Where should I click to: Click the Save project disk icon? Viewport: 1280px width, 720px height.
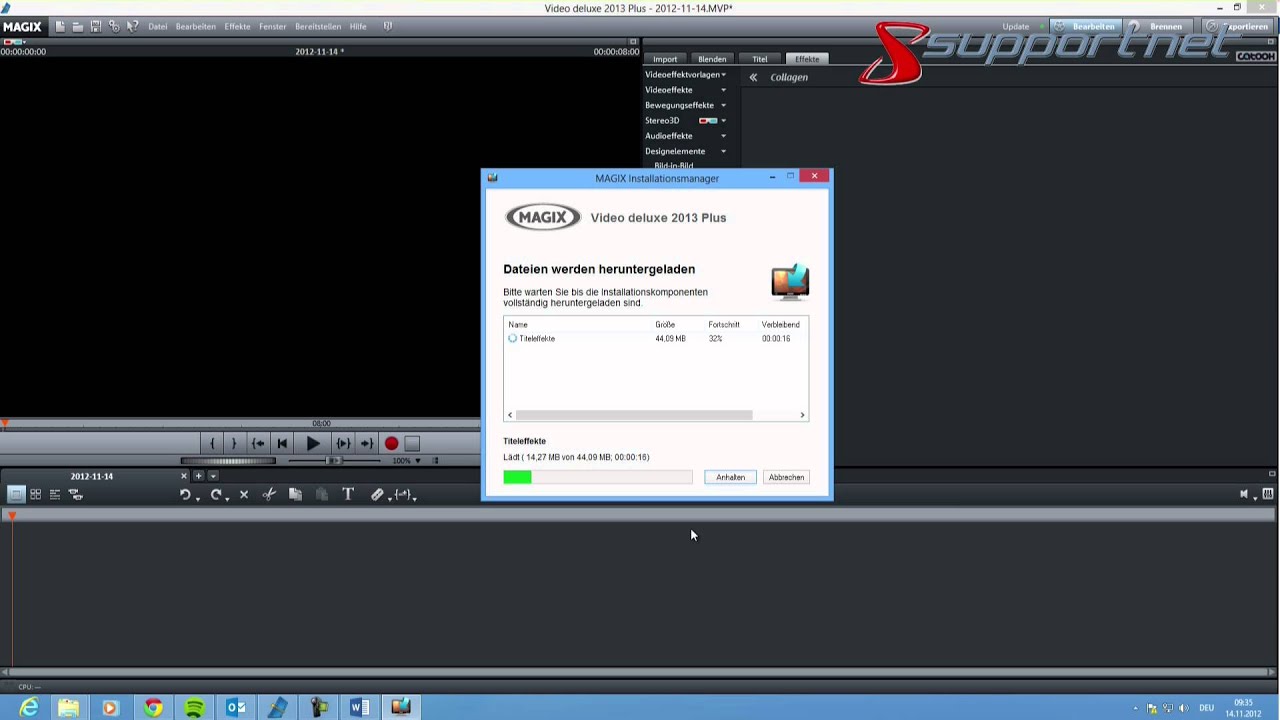pyautogui.click(x=95, y=26)
